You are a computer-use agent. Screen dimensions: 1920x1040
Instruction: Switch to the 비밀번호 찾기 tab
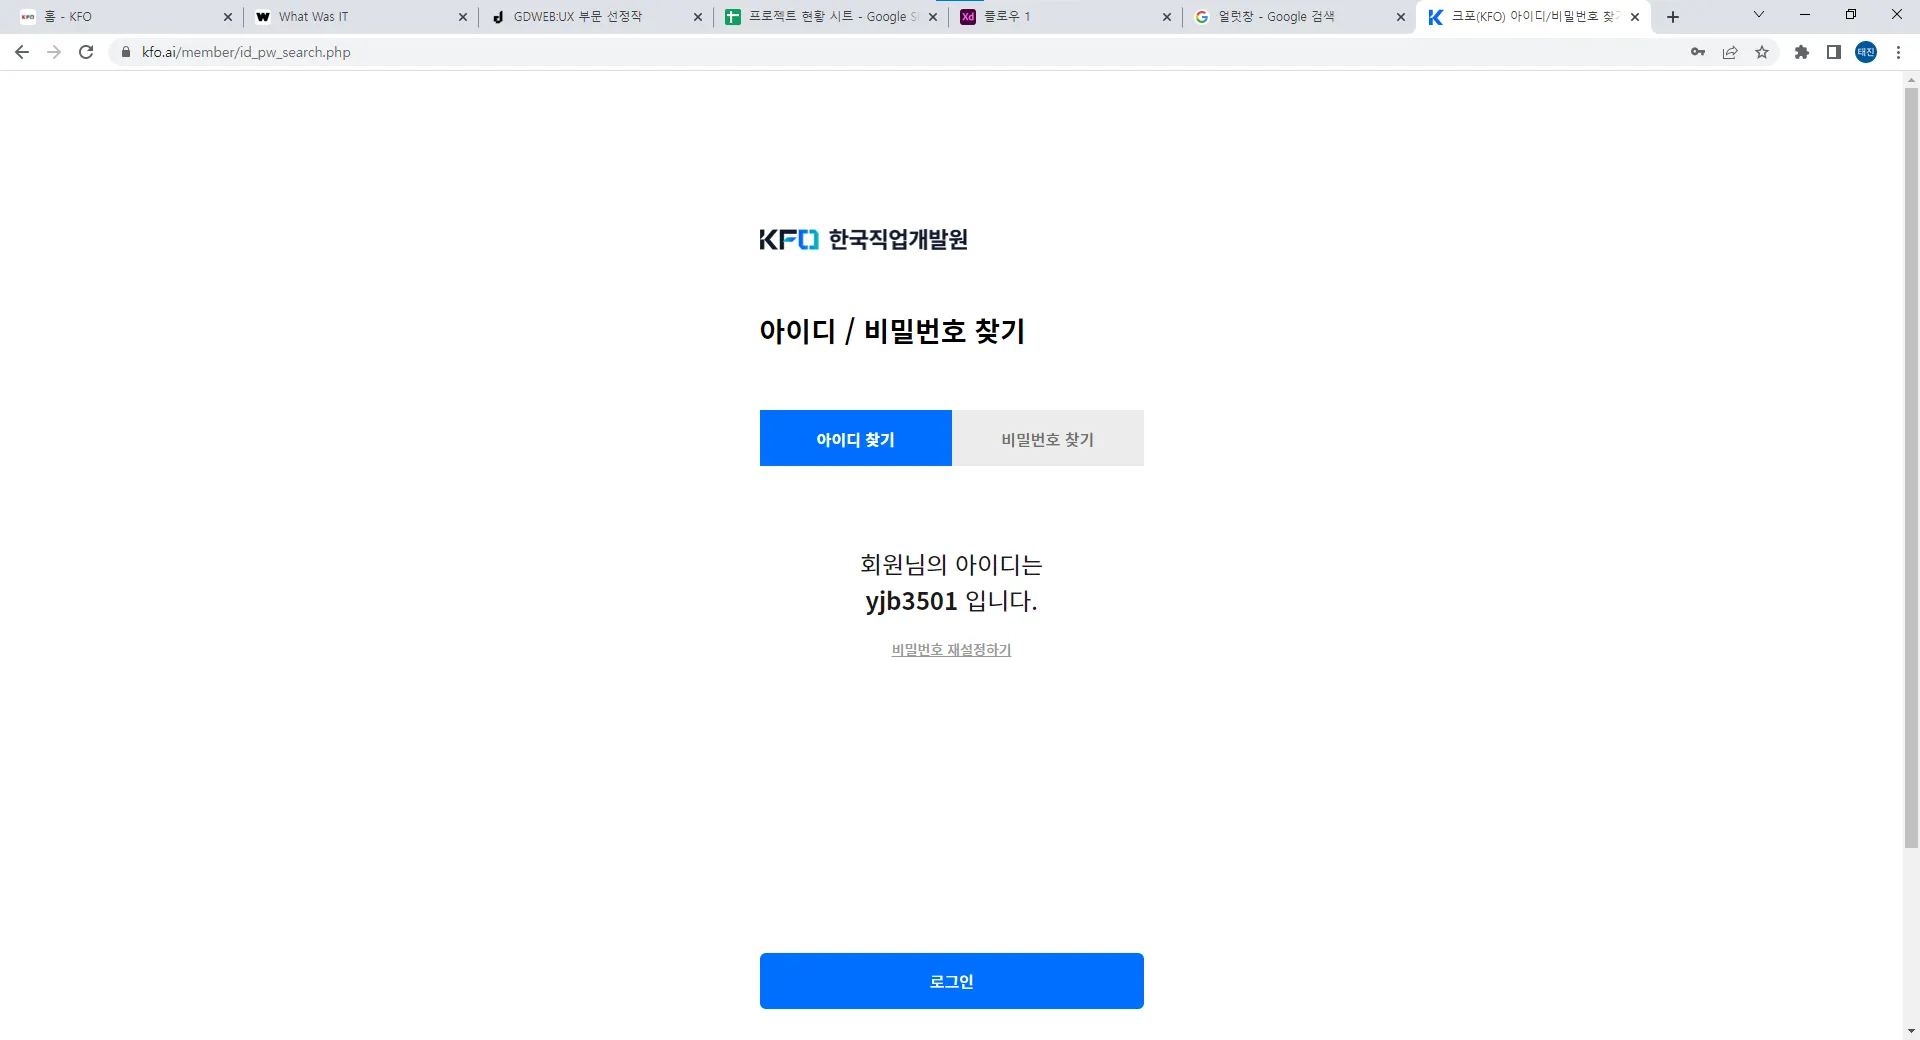tap(1048, 438)
